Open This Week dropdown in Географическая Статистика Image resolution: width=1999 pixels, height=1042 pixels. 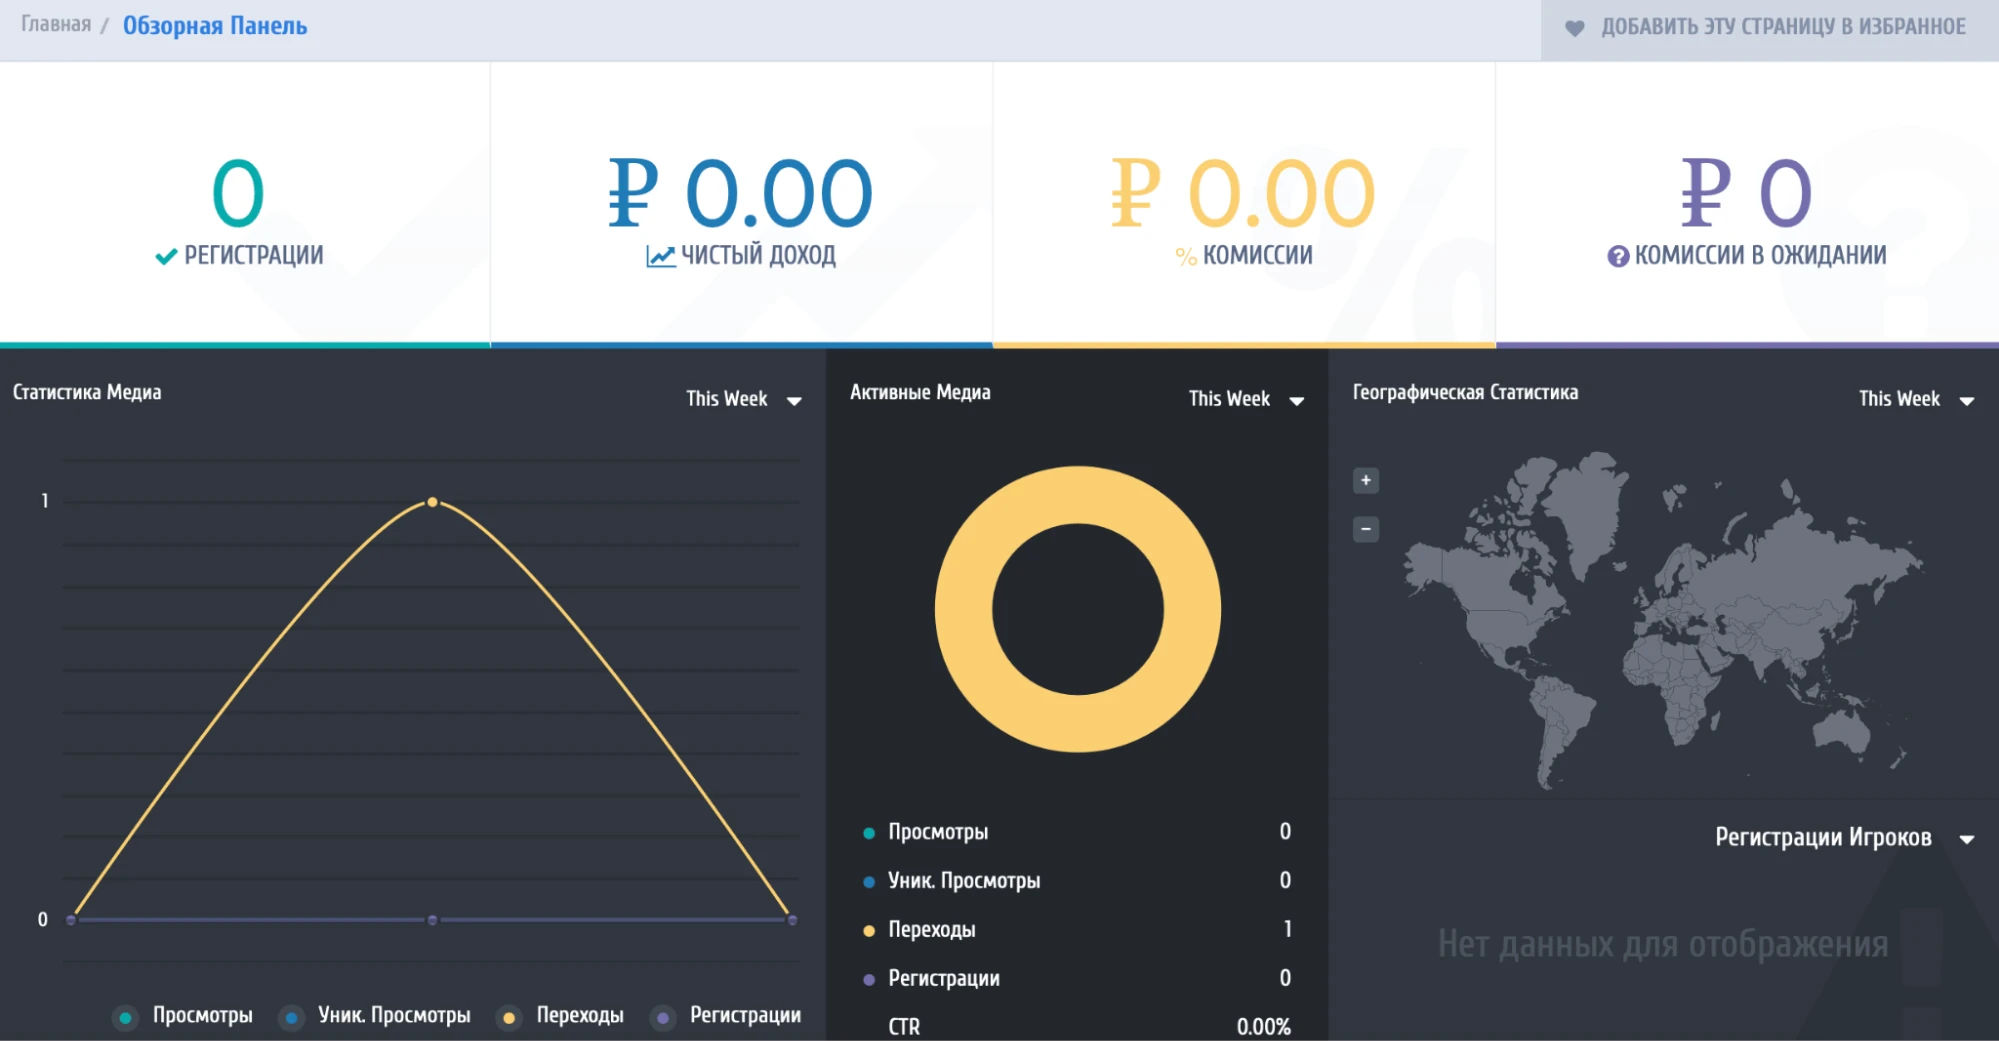[x=1916, y=399]
